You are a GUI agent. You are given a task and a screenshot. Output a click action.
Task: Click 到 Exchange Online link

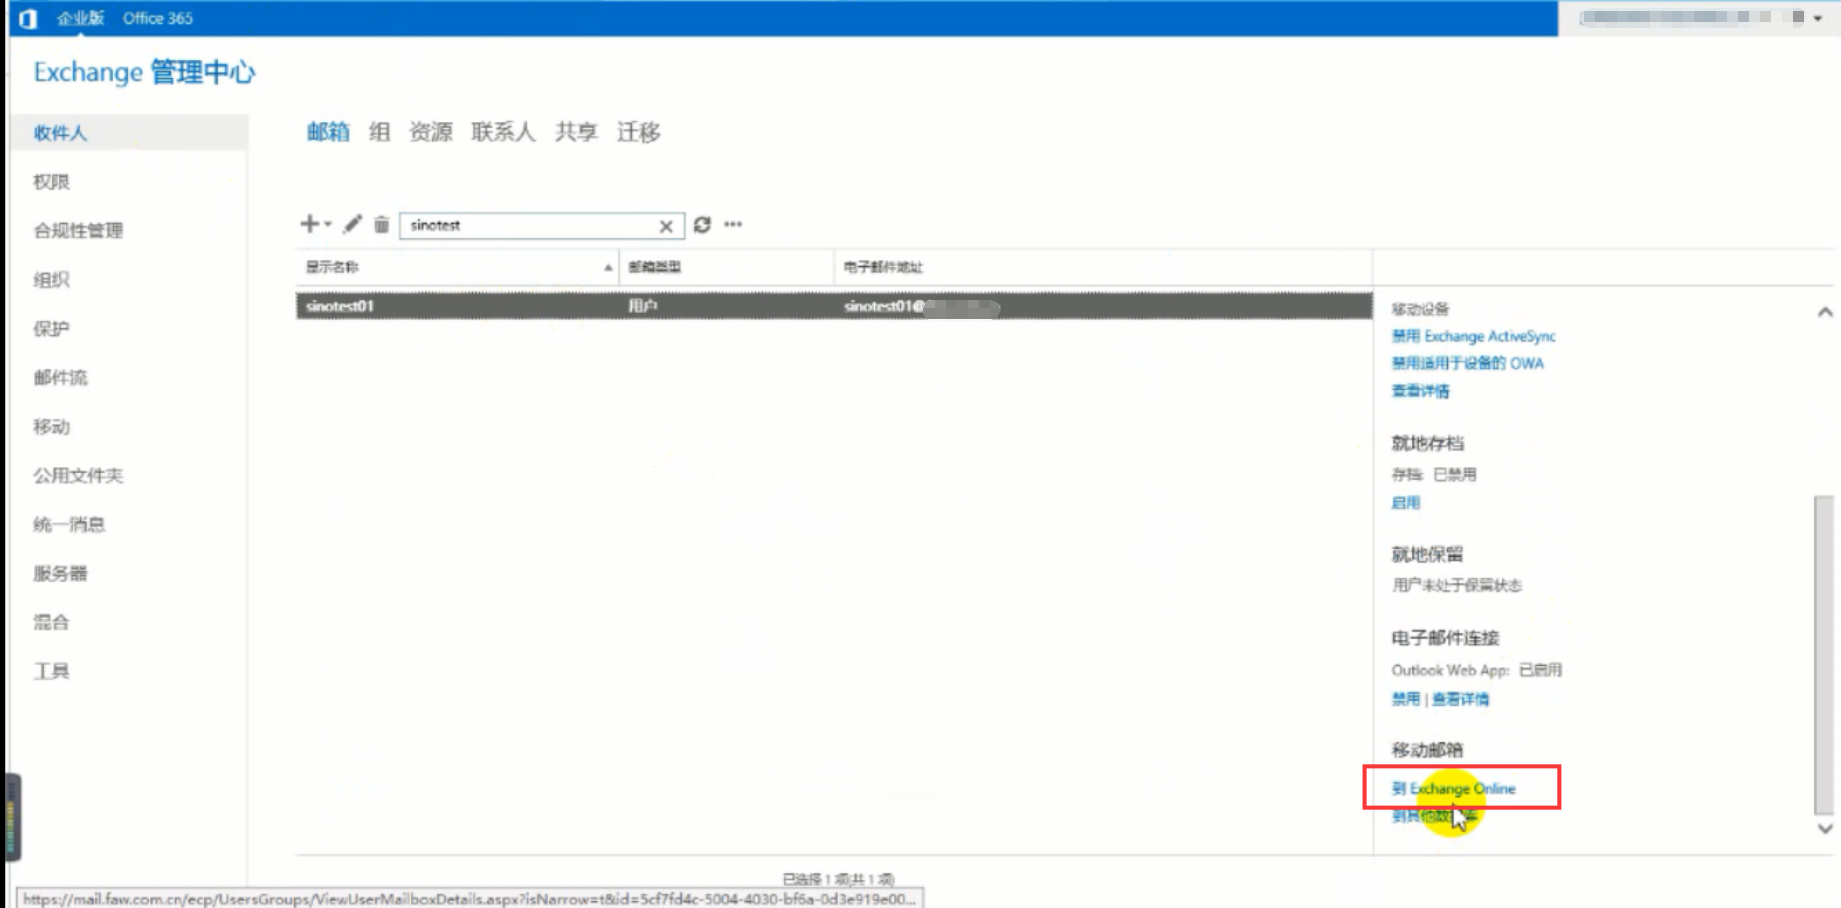[1453, 789]
